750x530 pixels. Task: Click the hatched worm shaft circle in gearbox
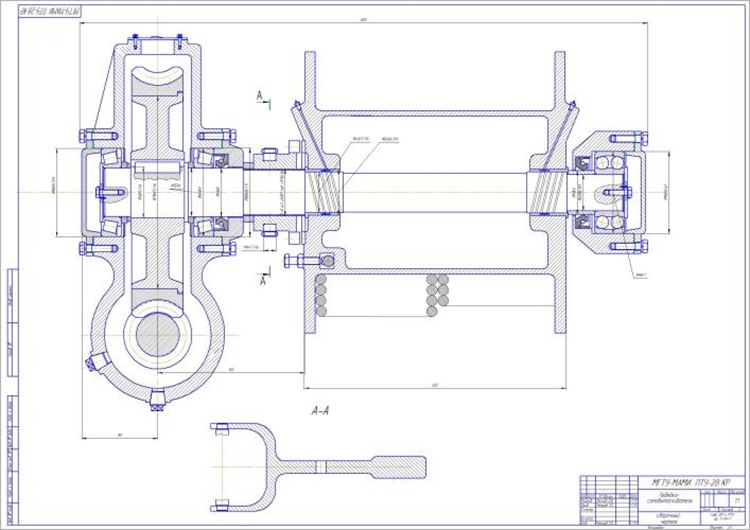coord(158,334)
